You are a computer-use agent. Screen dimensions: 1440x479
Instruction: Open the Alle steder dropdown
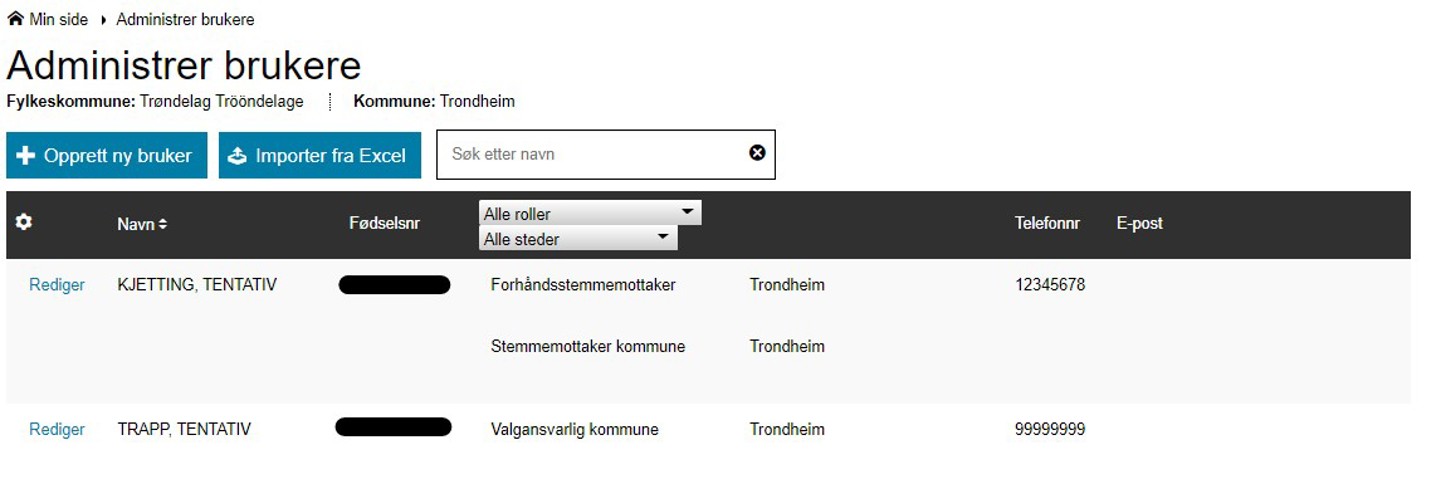pyautogui.click(x=578, y=238)
